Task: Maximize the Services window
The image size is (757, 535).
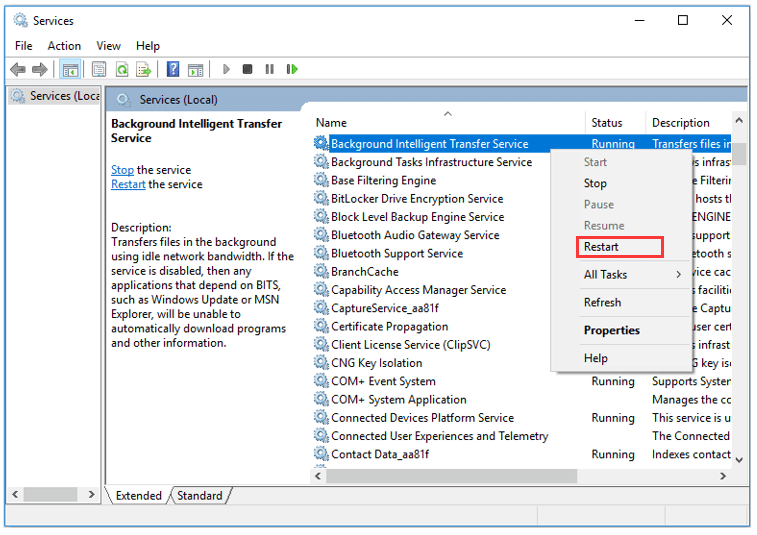Action: 683,20
